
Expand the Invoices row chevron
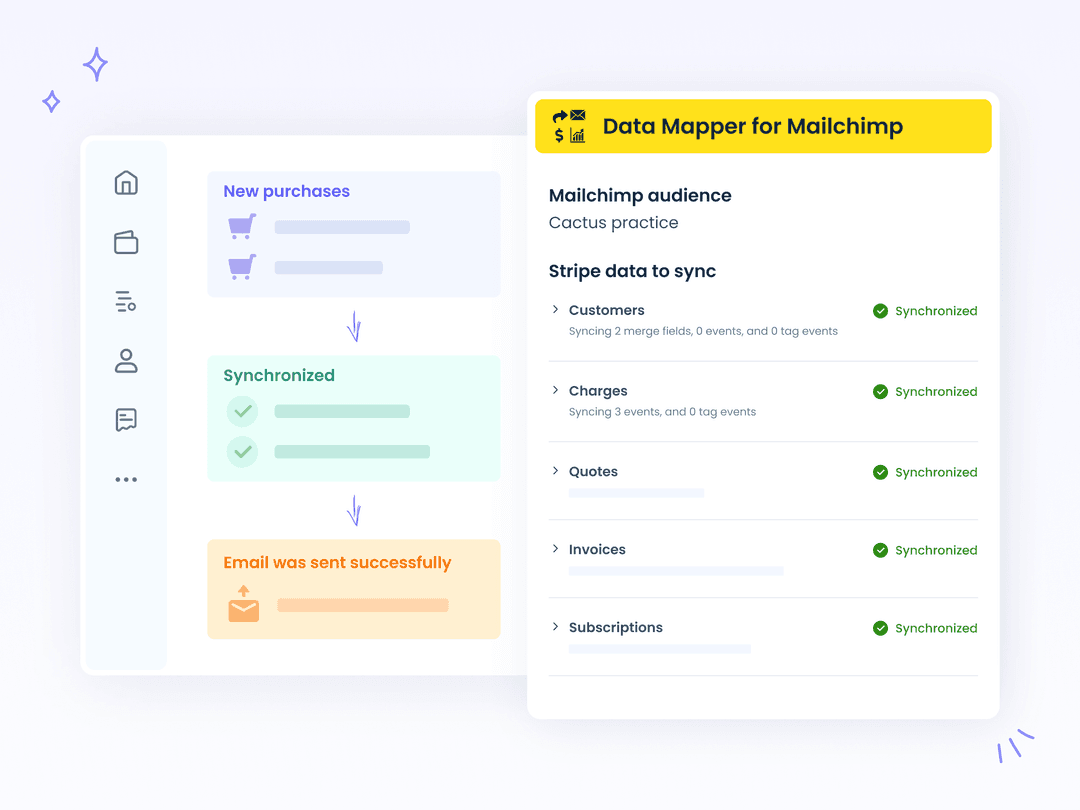(555, 548)
